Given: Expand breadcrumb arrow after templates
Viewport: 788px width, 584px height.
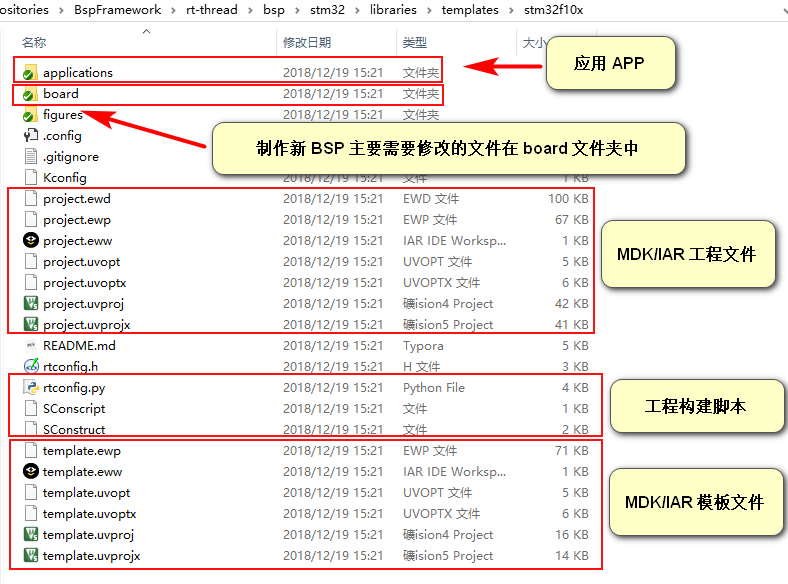Looking at the screenshot, I should click(x=511, y=10).
